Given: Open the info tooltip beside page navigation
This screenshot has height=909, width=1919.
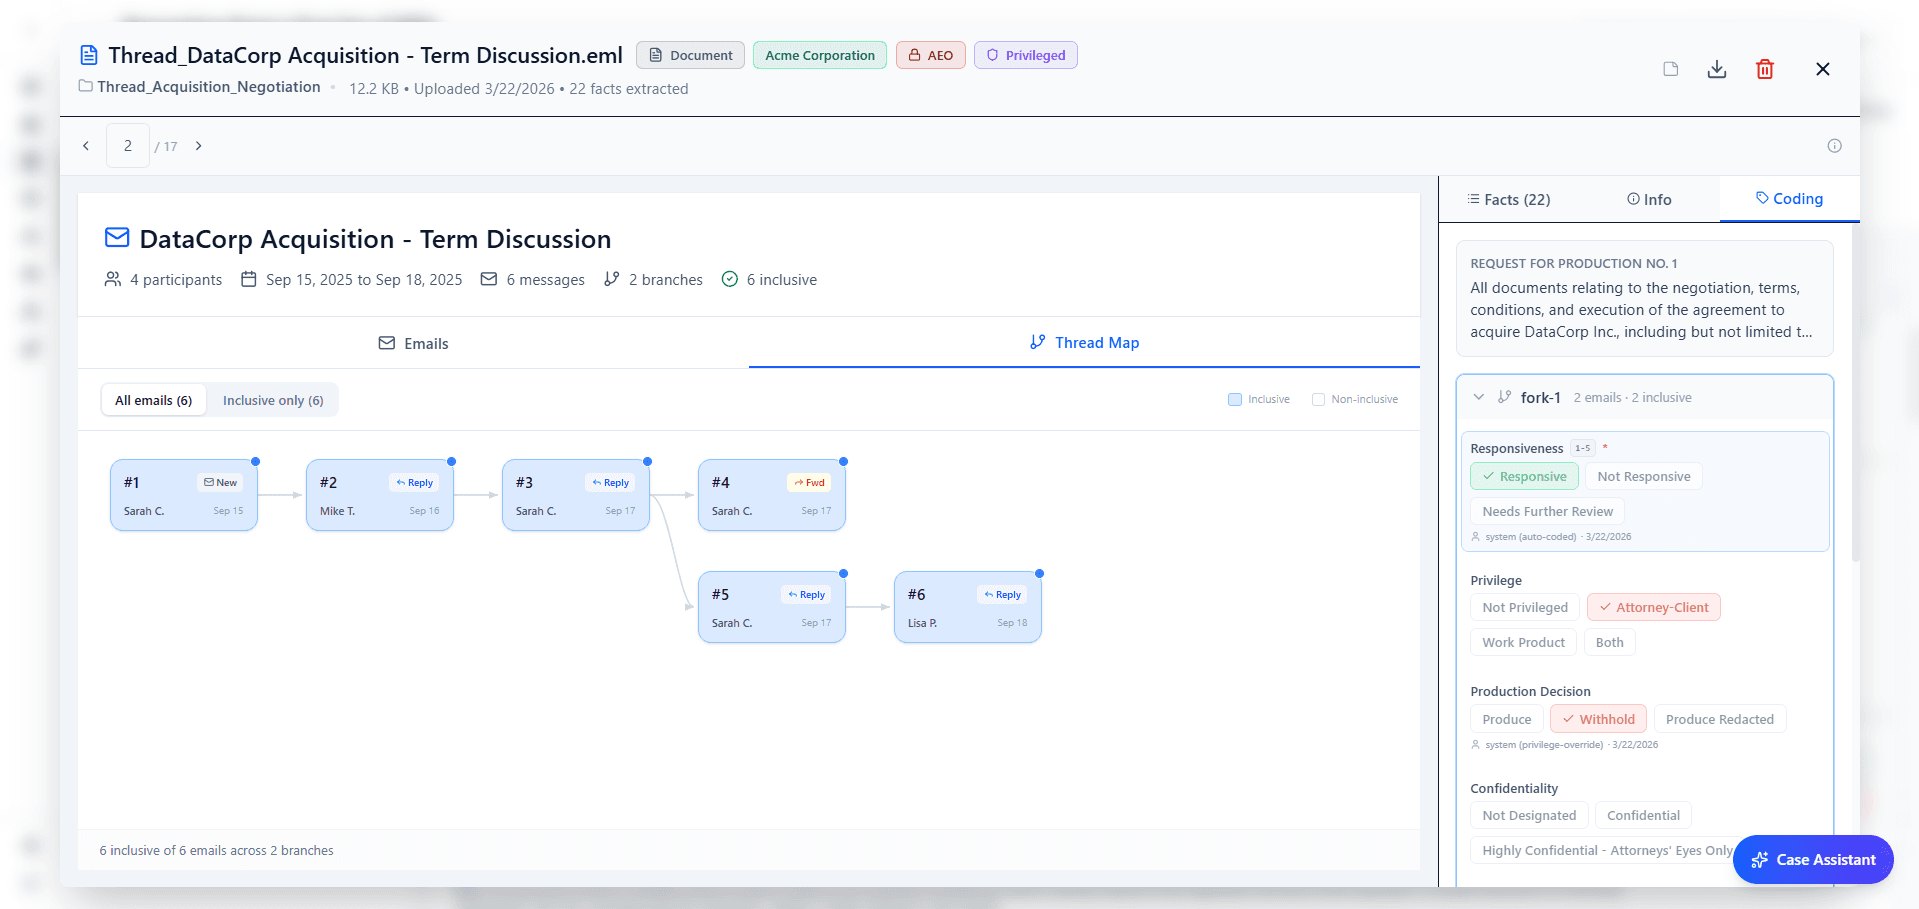Looking at the screenshot, I should (1835, 145).
